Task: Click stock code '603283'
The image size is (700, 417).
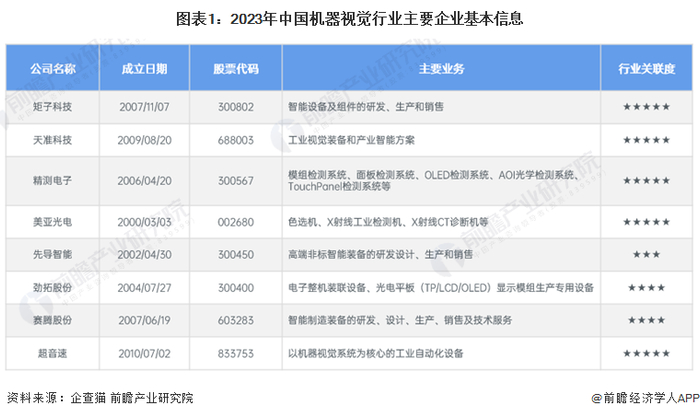Action: (x=236, y=320)
